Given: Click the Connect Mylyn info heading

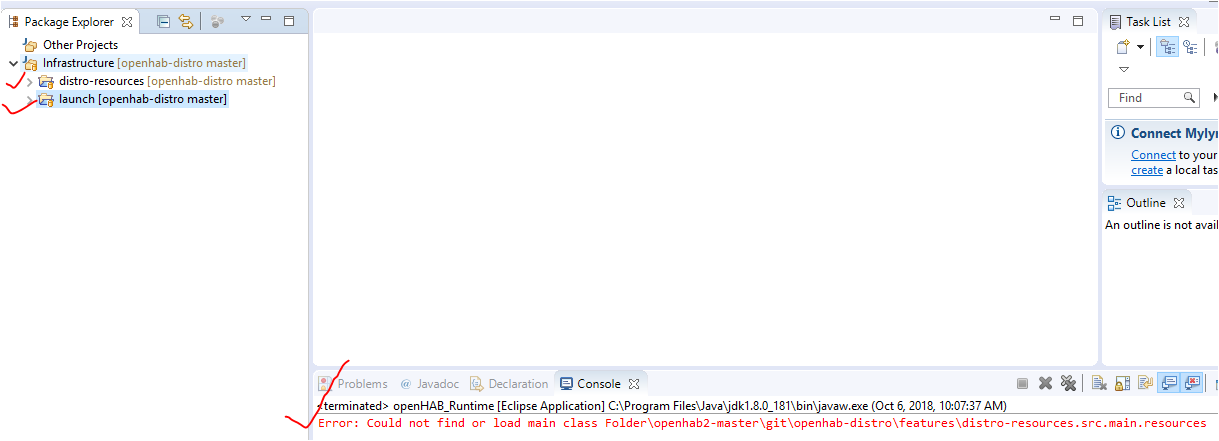Looking at the screenshot, I should (1174, 133).
